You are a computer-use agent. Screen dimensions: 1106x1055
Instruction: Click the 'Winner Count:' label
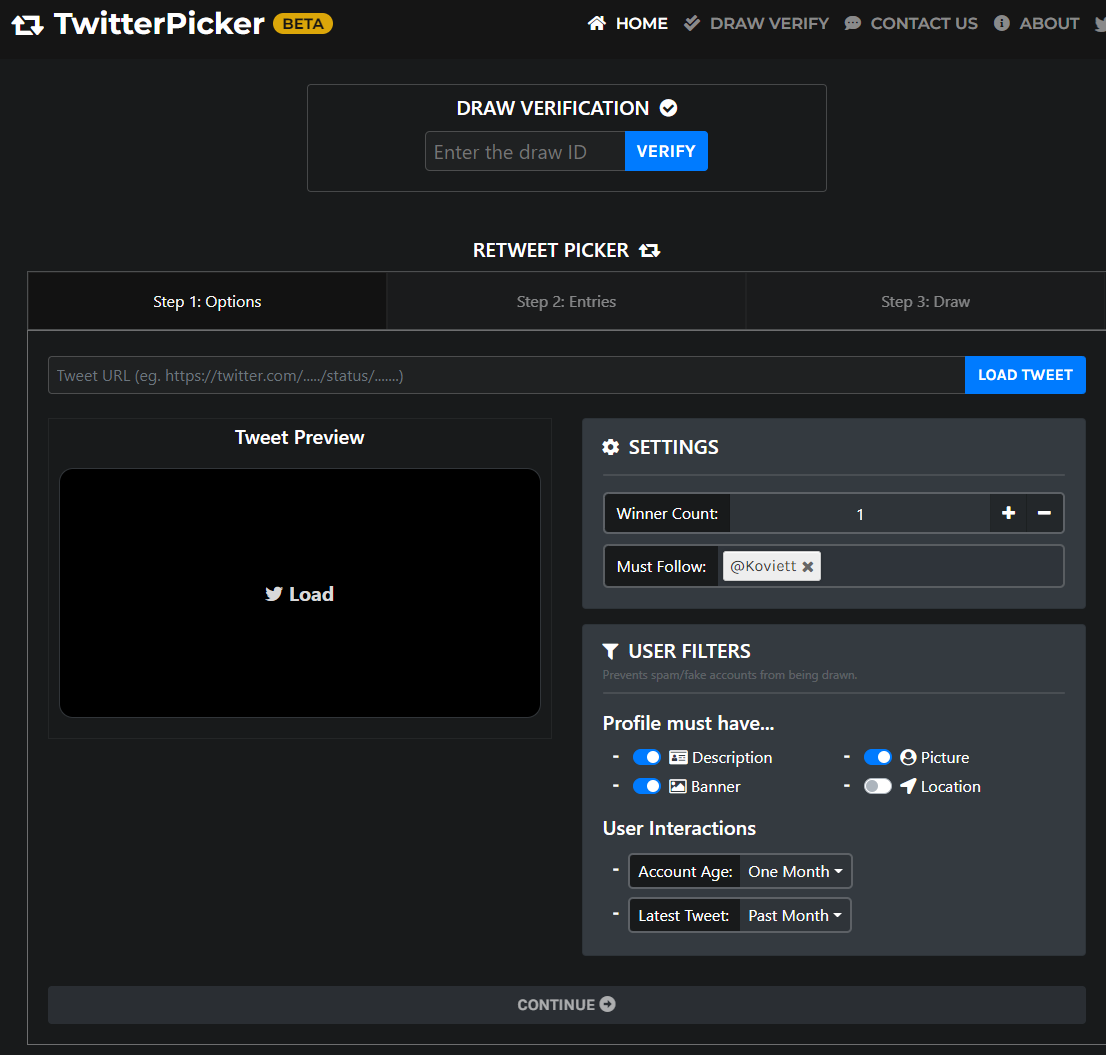[x=667, y=513]
